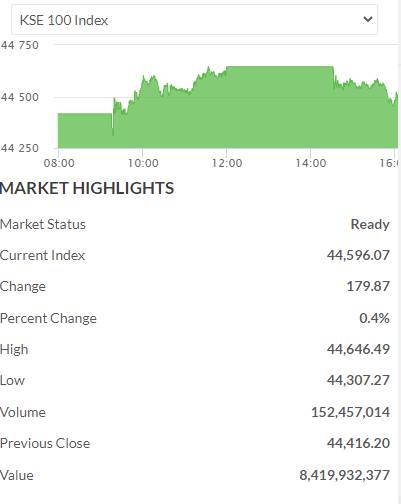
Task: Click the Low value 44,307.27
Action: (x=358, y=380)
